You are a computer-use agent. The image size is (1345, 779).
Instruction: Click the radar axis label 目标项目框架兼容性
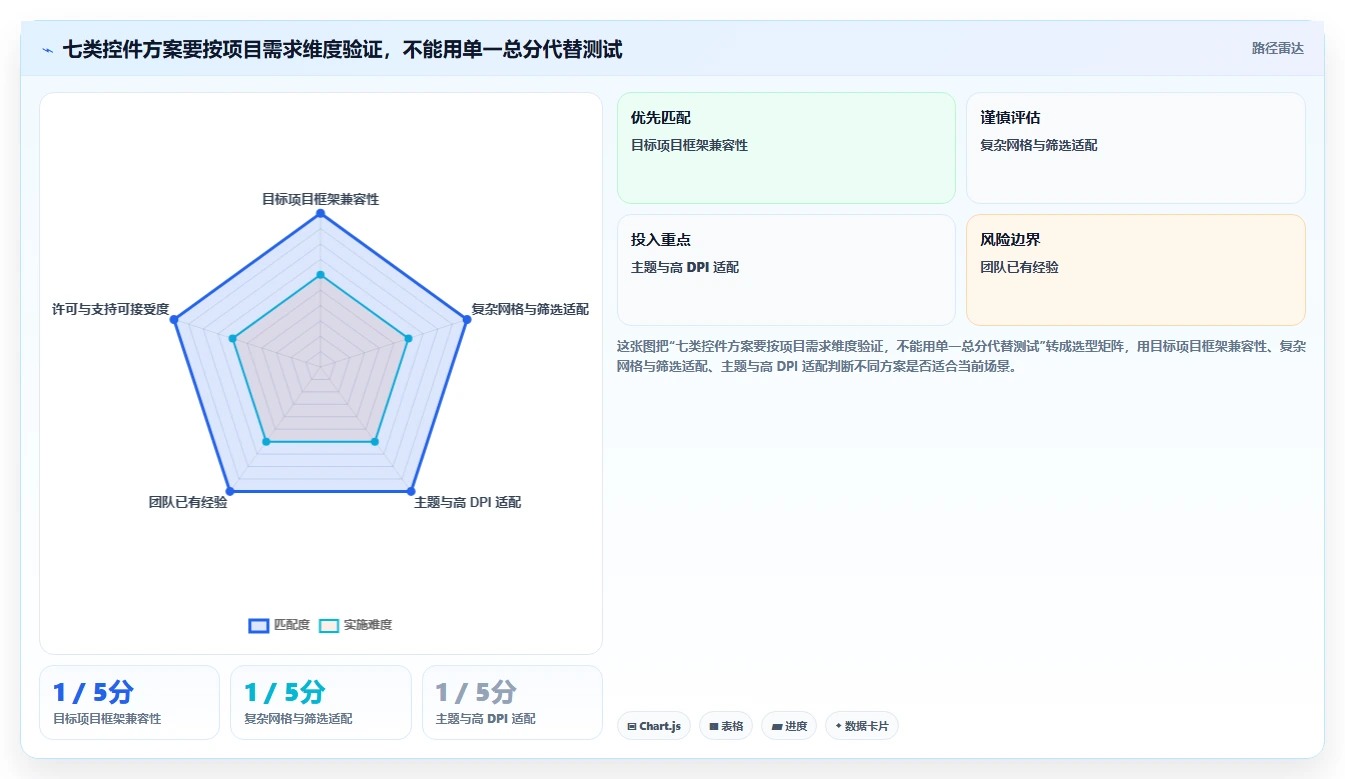tap(320, 199)
